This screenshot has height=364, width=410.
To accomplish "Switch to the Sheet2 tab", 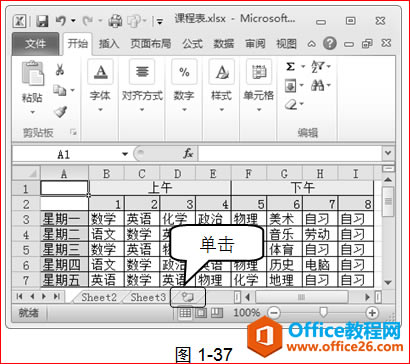I will click(x=99, y=297).
